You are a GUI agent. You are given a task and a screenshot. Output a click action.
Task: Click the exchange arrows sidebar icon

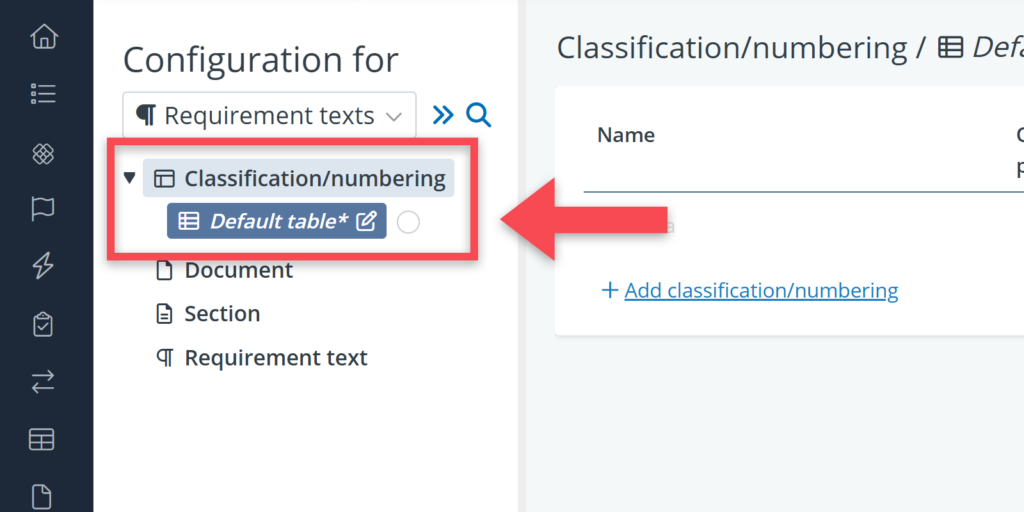tap(43, 382)
